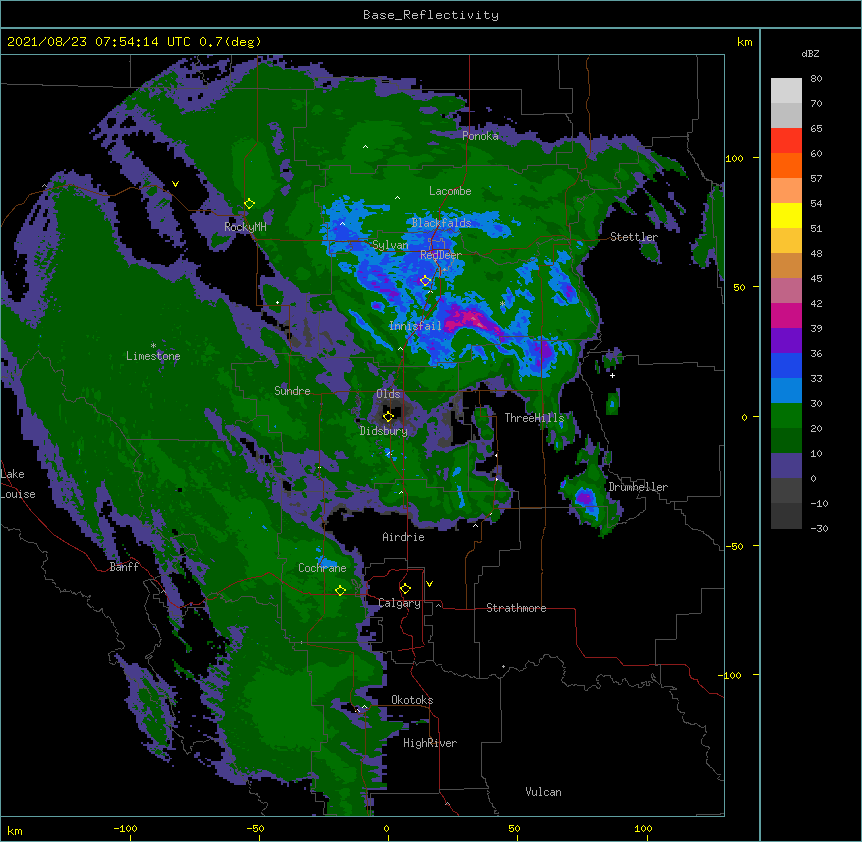
Task: Select the gold 51 dBZ legend swatch
Action: pos(786,240)
